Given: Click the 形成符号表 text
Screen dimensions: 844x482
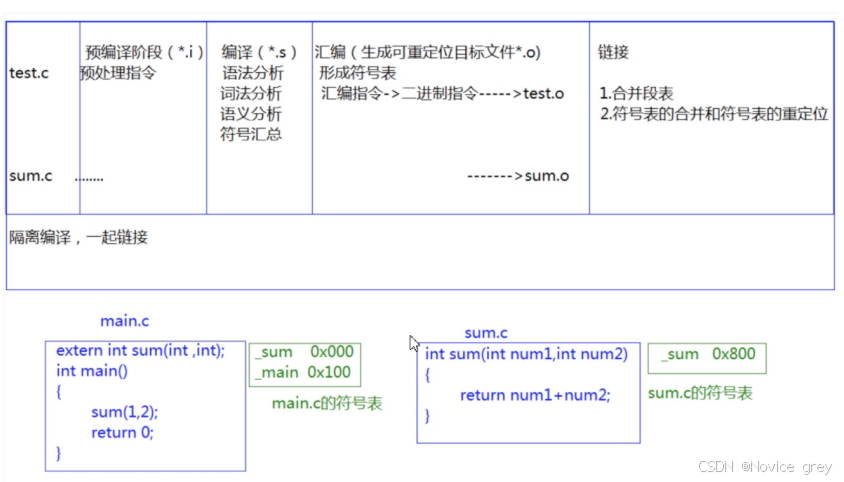Looking at the screenshot, I should tap(357, 73).
